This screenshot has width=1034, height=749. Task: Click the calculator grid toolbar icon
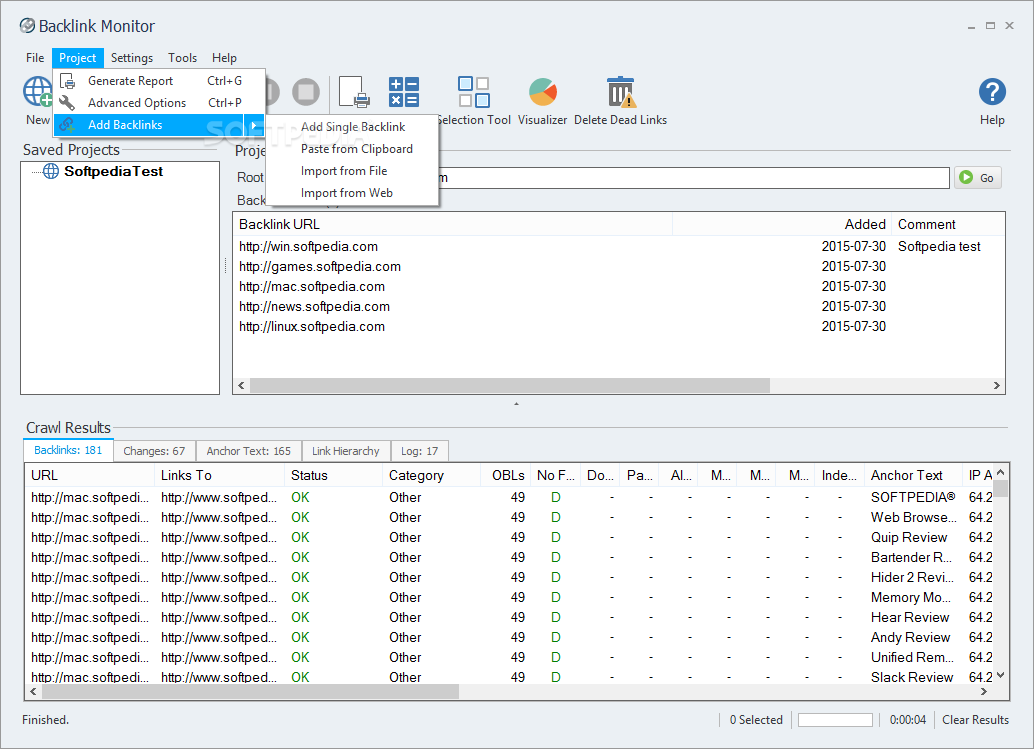(x=404, y=92)
